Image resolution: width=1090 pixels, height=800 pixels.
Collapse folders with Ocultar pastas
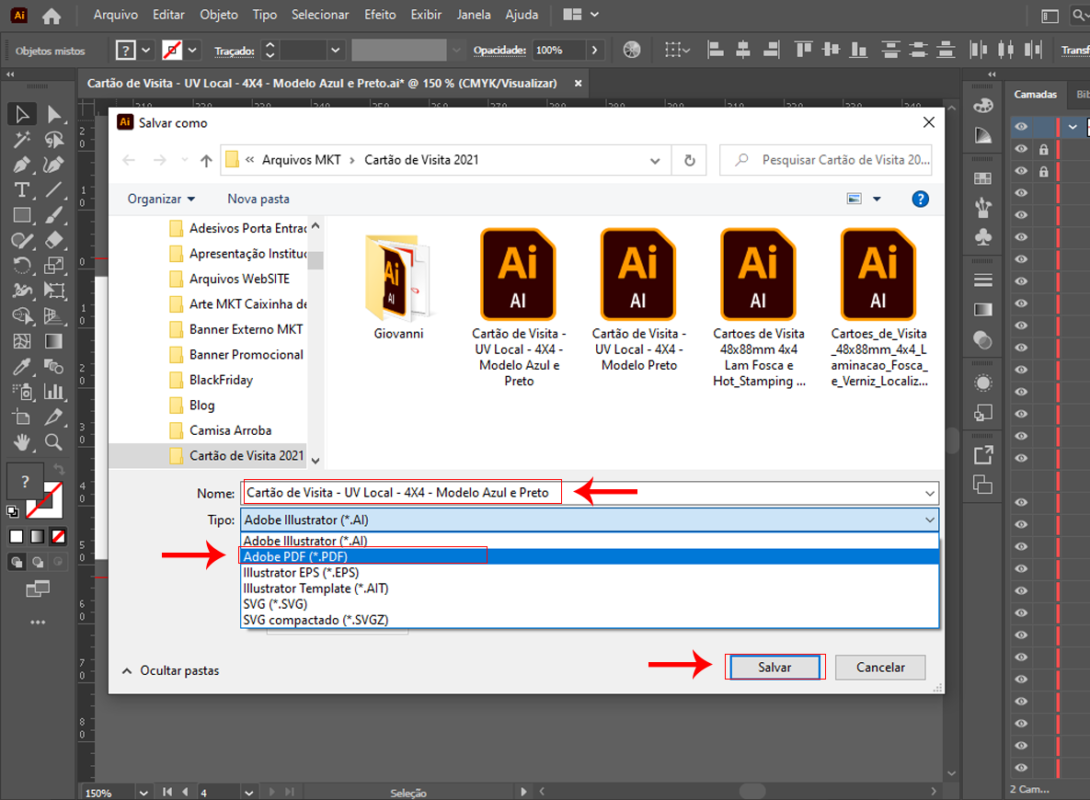coord(170,671)
